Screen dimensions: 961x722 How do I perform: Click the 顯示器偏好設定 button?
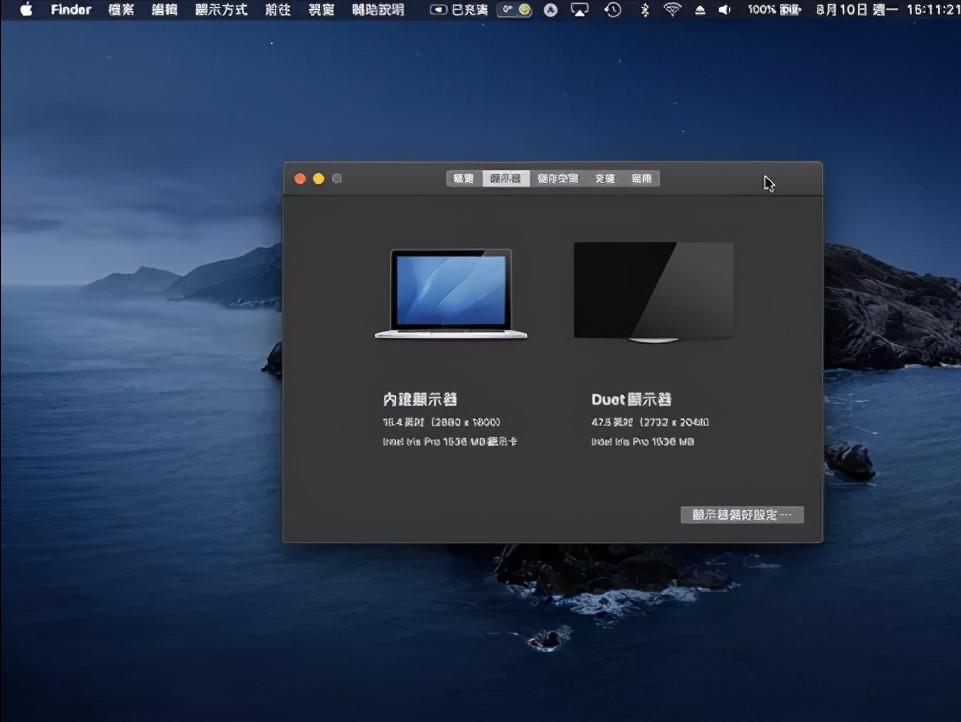click(742, 514)
